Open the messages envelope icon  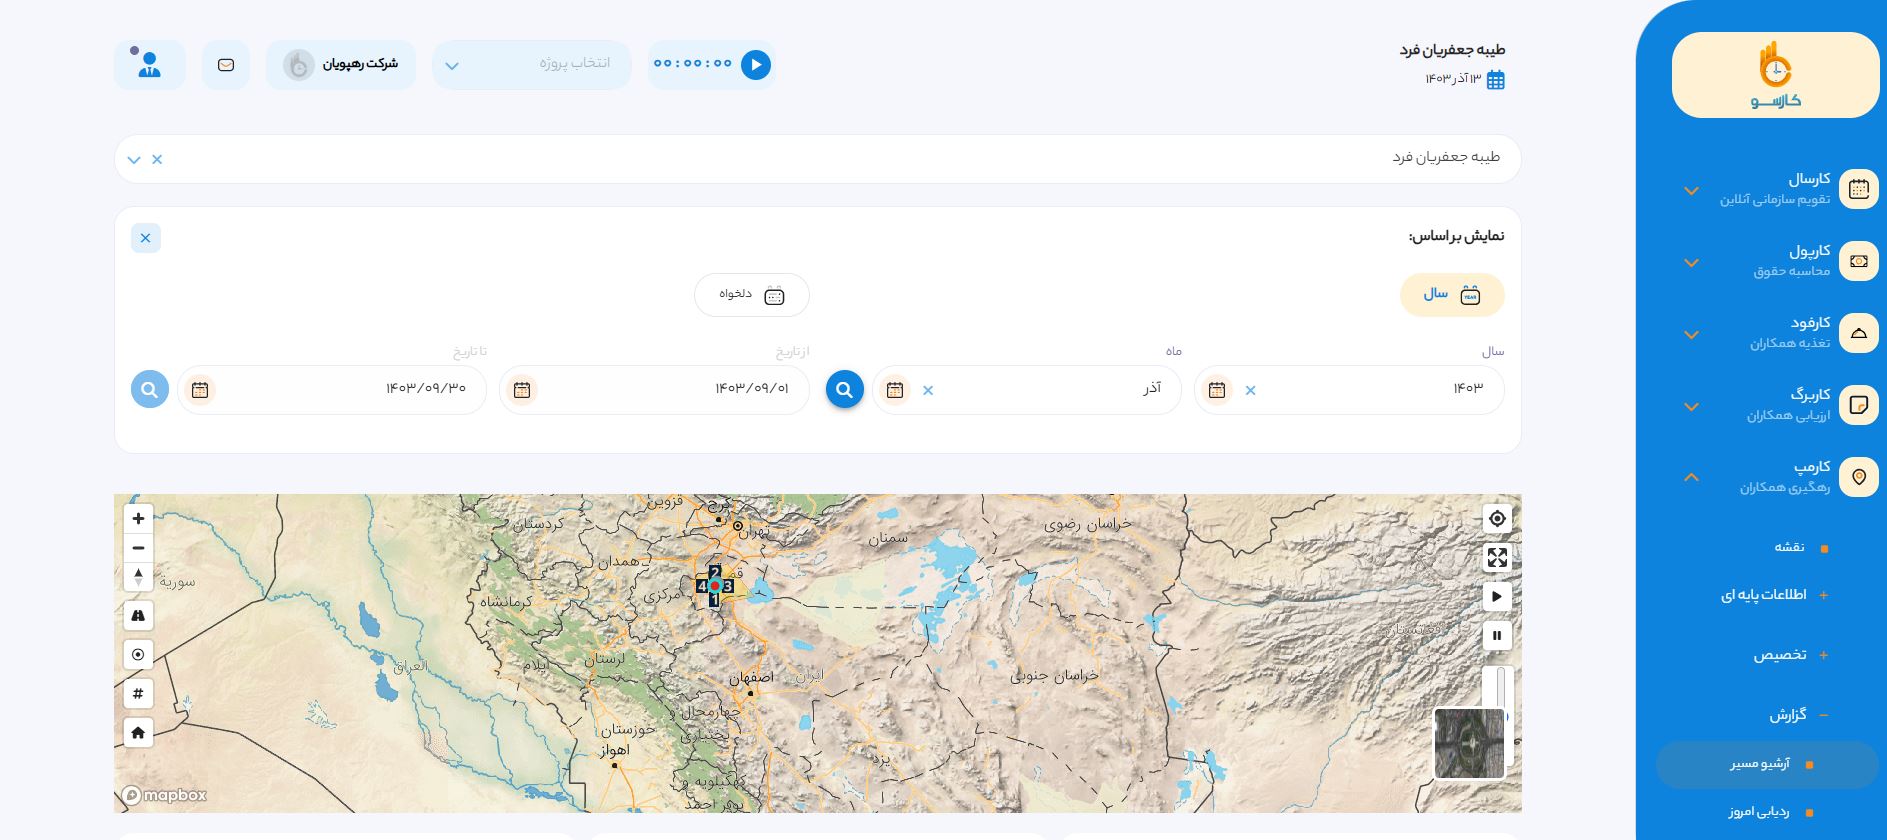226,65
